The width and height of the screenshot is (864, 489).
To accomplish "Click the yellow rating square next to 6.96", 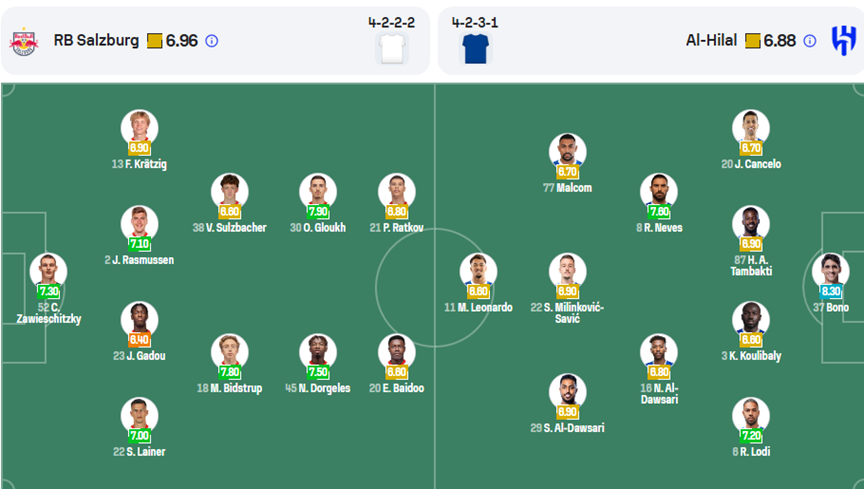I will coord(154,41).
